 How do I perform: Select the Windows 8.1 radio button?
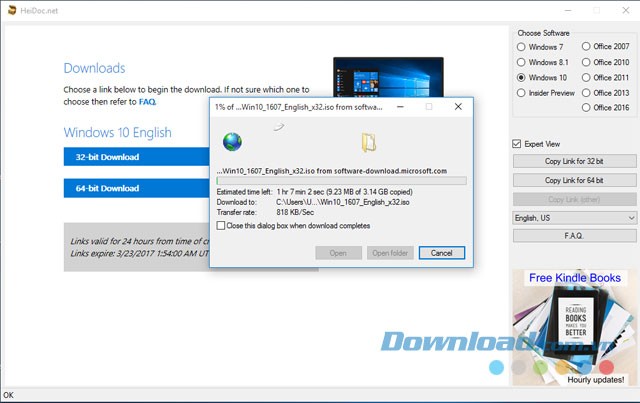(521, 62)
